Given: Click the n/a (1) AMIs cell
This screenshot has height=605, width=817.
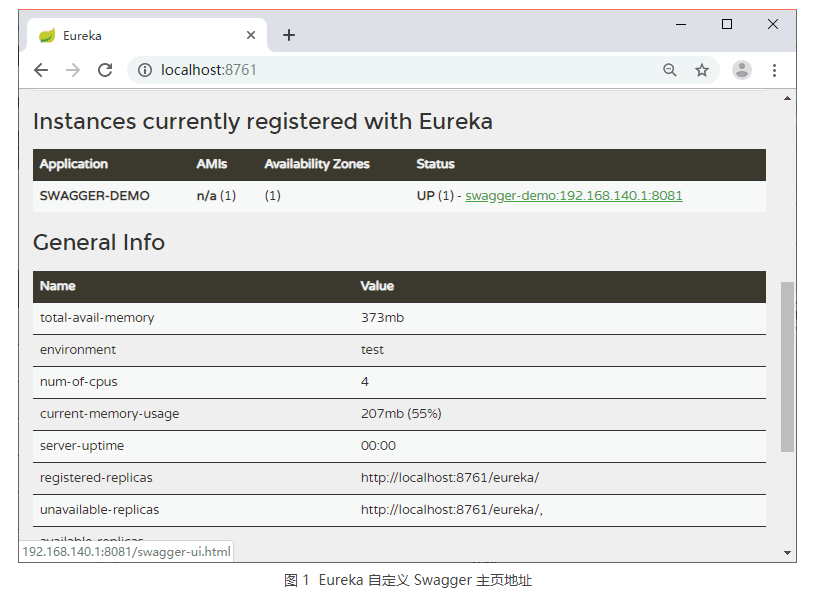Looking at the screenshot, I should click(216, 195).
